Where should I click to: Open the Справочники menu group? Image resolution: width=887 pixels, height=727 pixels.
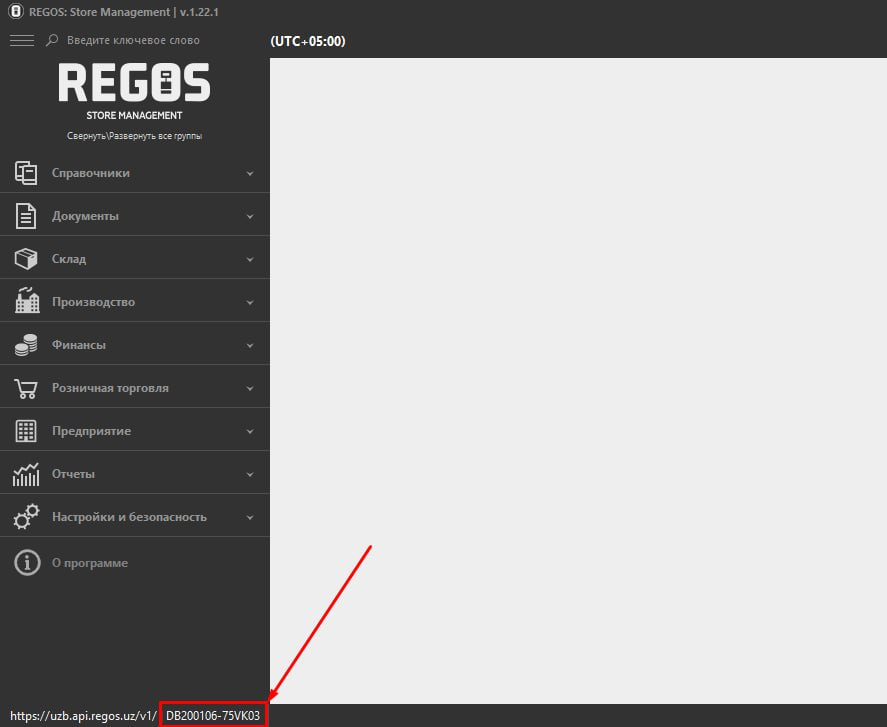click(x=135, y=173)
